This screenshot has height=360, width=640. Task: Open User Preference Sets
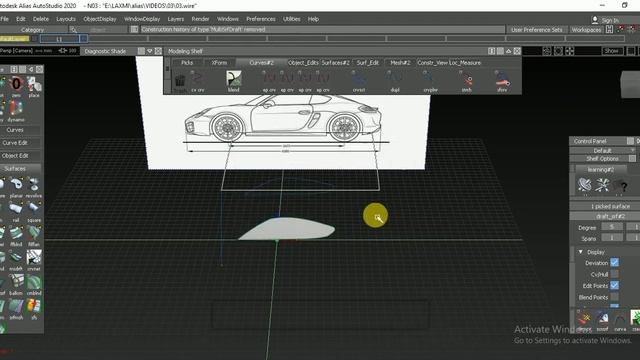[x=536, y=29]
